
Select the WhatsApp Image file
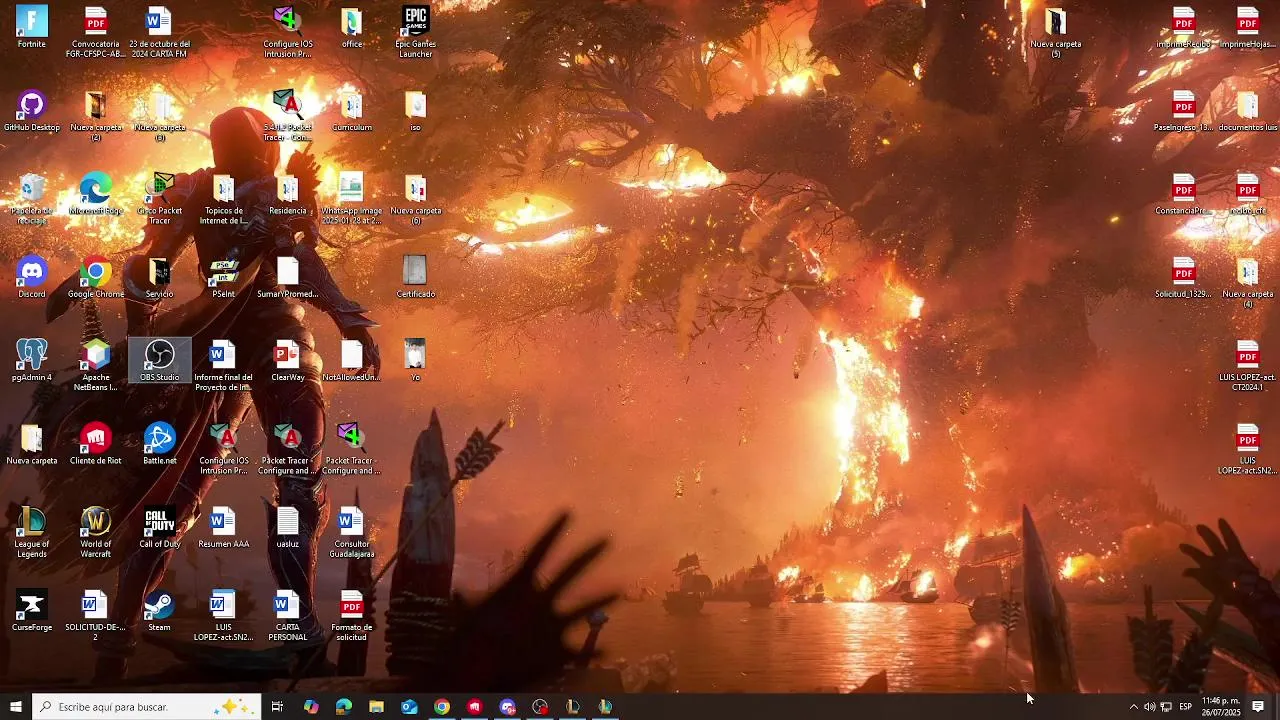tap(352, 199)
